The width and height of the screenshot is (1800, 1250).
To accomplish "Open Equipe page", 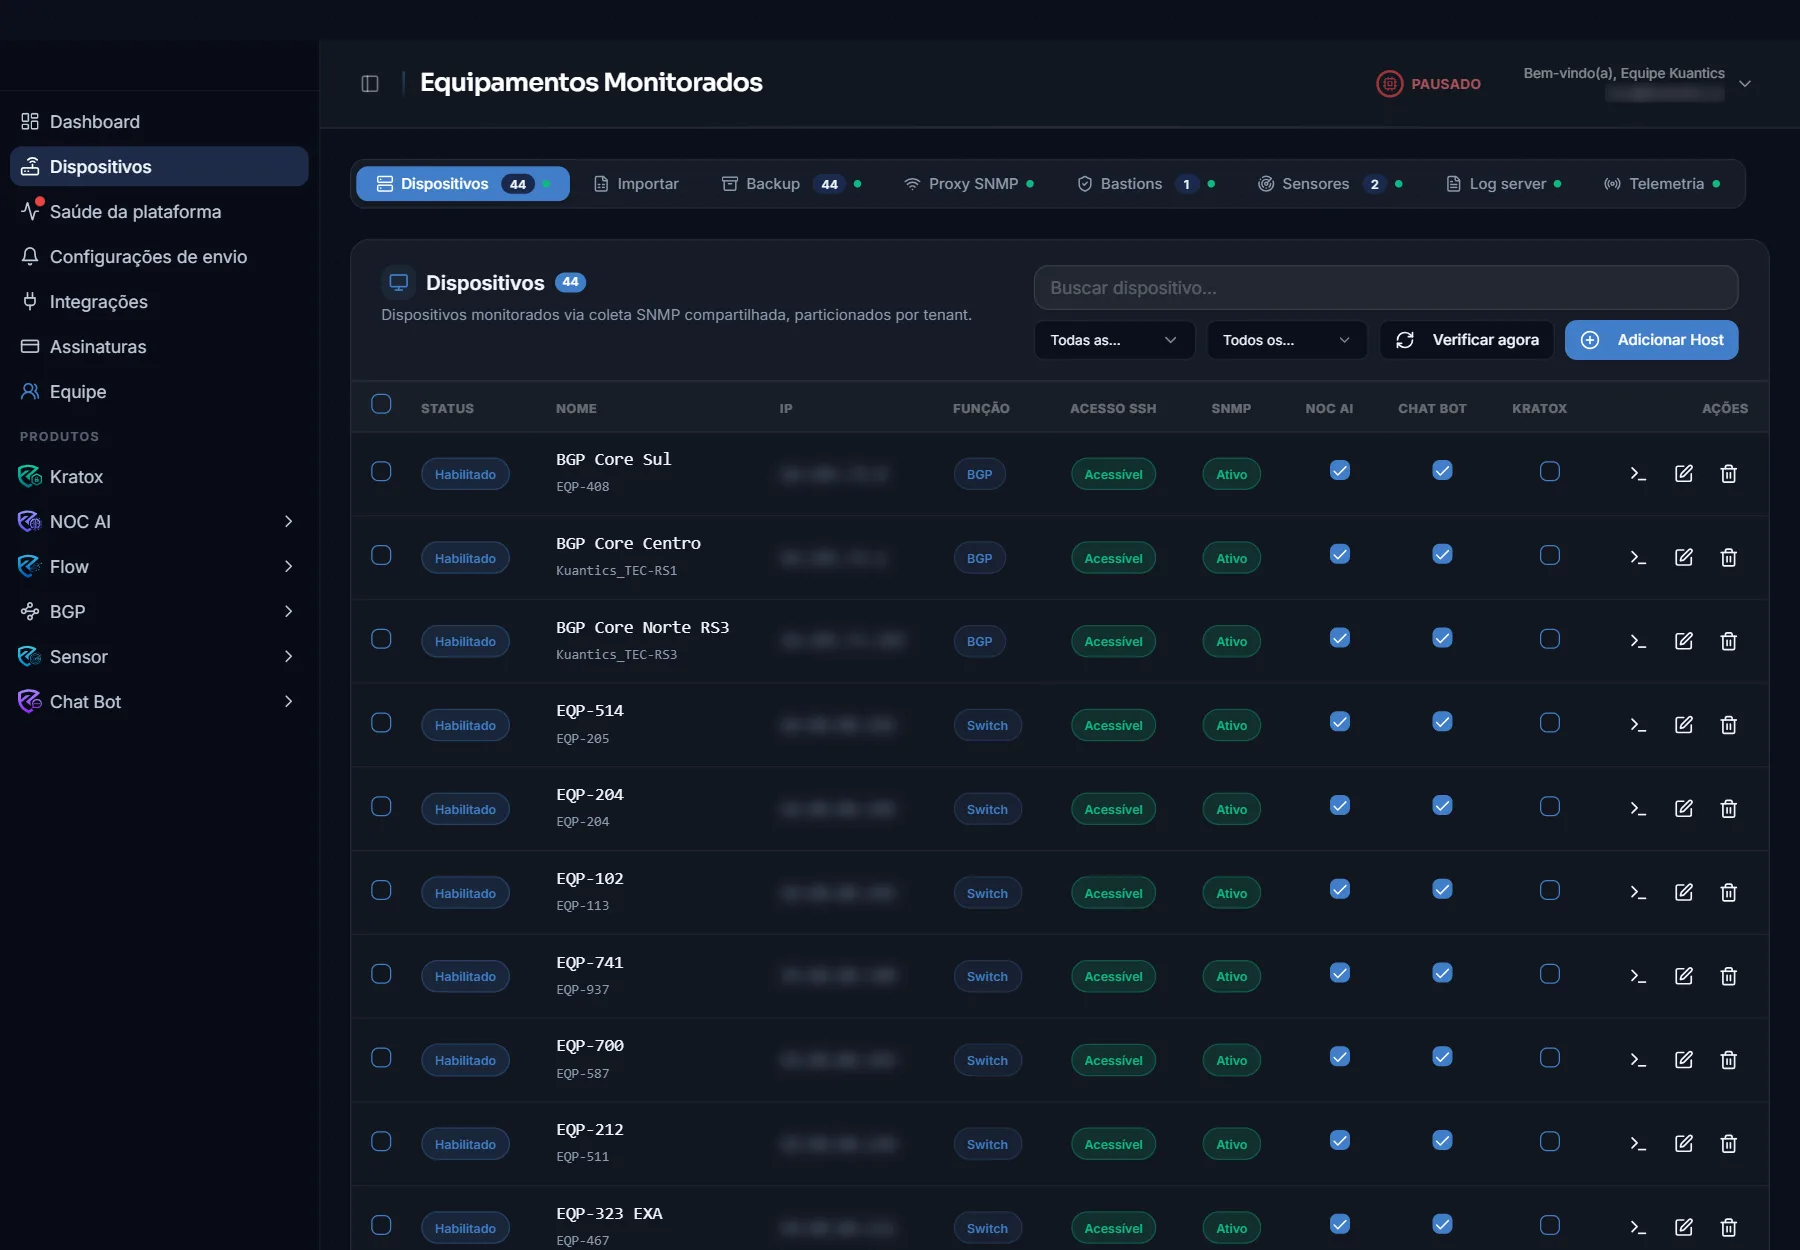I will [159, 391].
